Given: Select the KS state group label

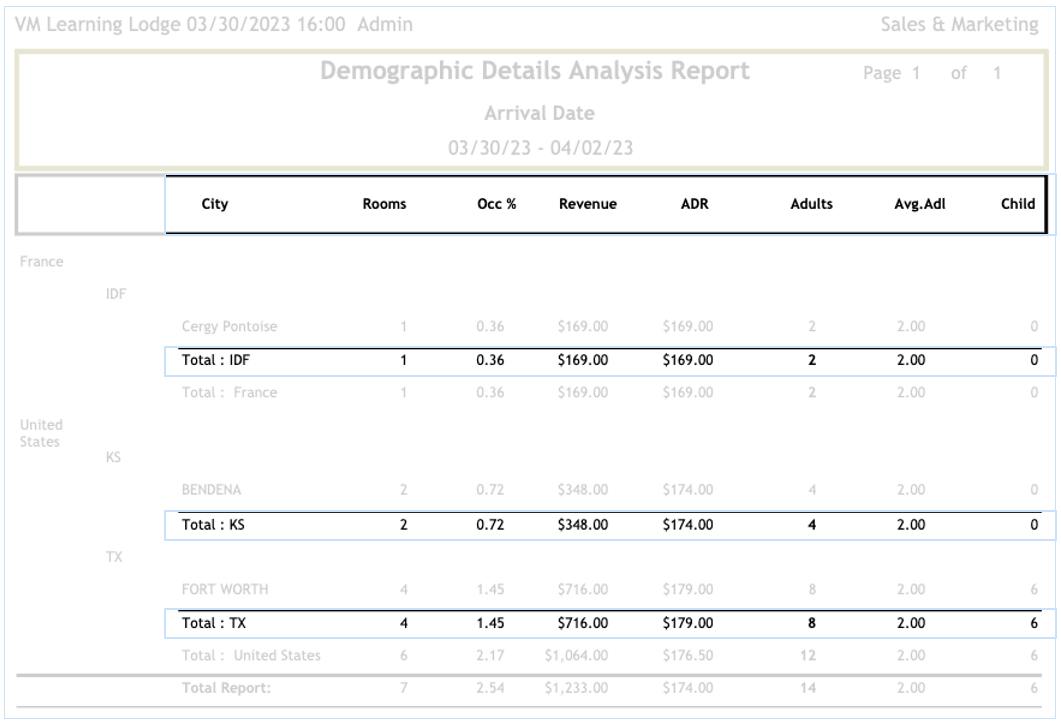Looking at the screenshot, I should coord(113,458).
